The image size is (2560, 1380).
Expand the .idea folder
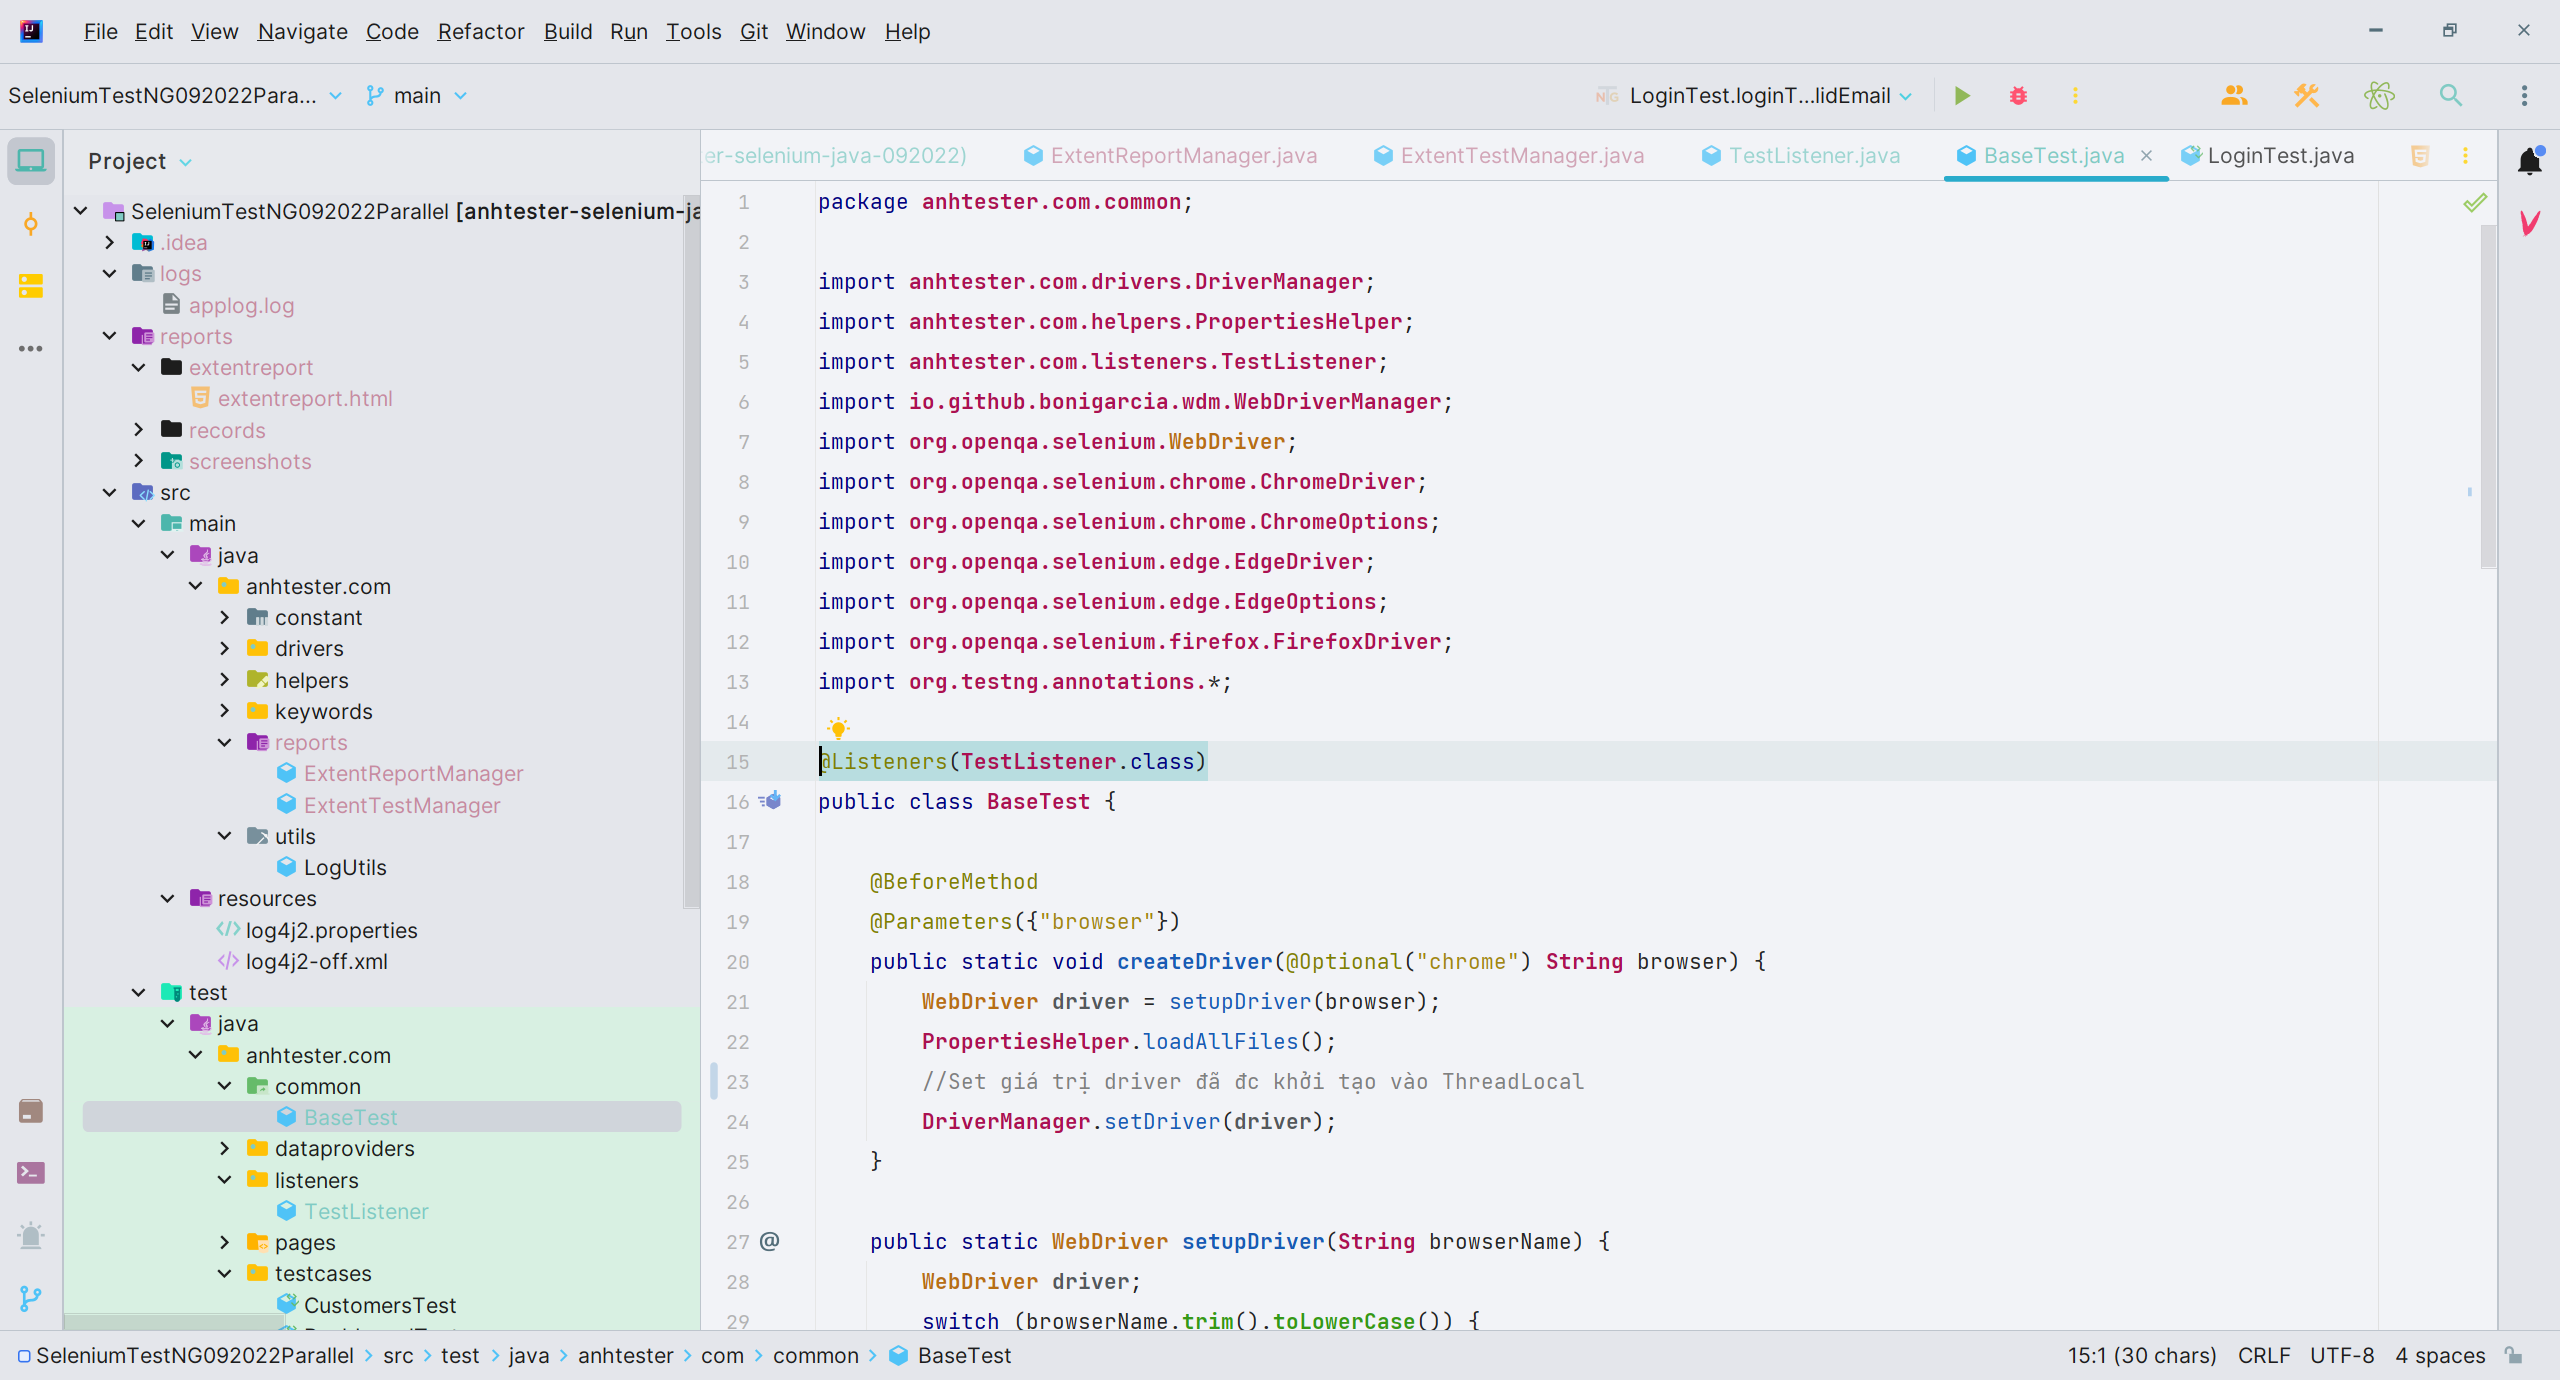click(x=110, y=242)
